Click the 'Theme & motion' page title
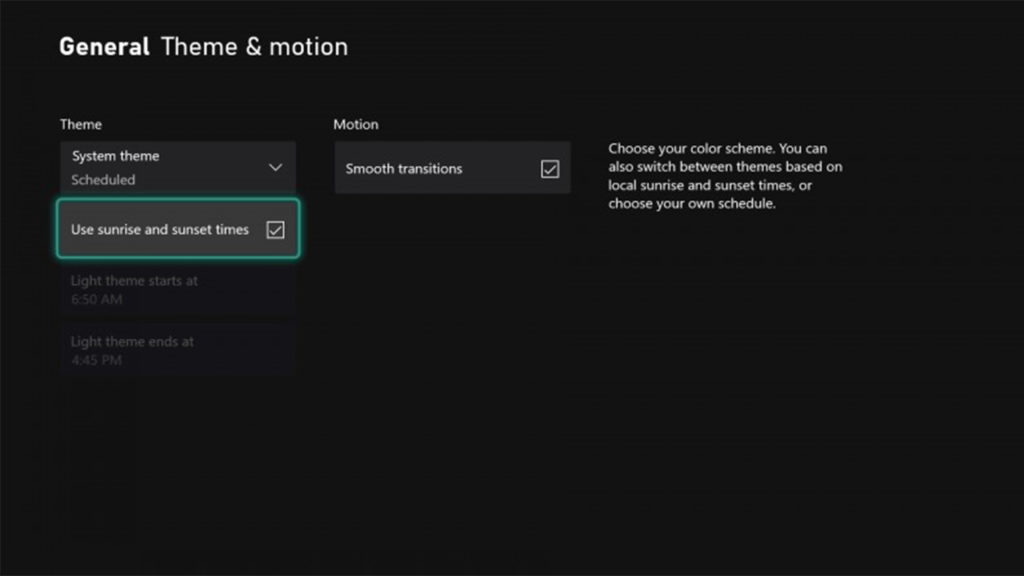 [x=254, y=47]
